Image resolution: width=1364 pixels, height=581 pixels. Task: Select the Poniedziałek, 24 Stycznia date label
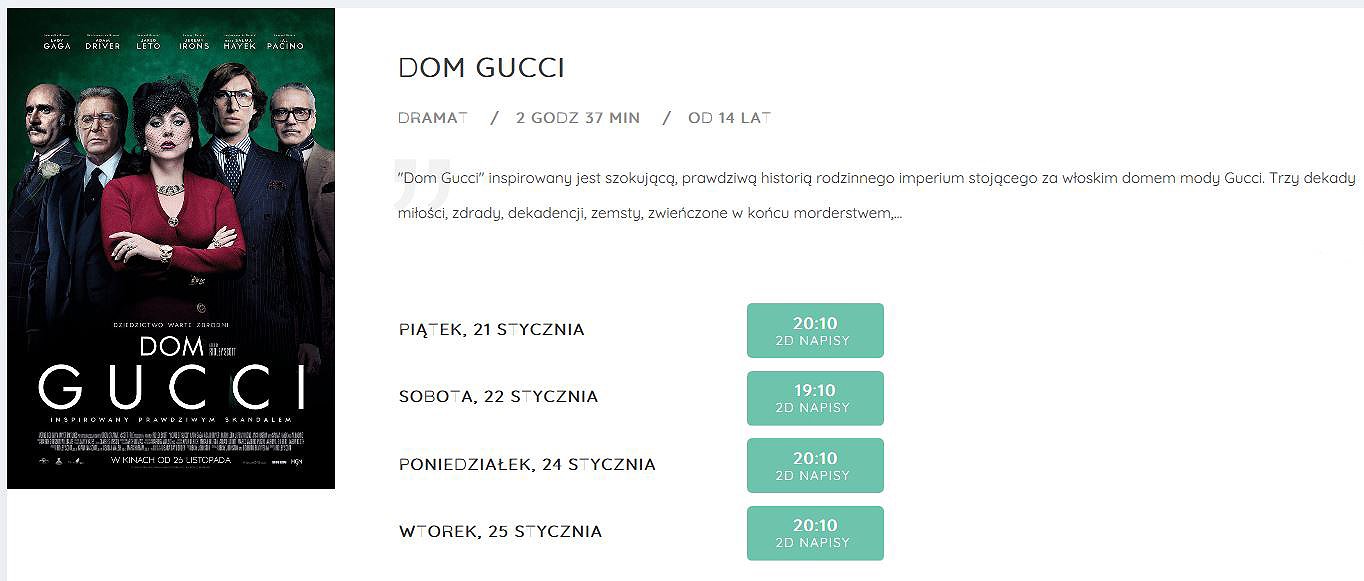point(527,465)
